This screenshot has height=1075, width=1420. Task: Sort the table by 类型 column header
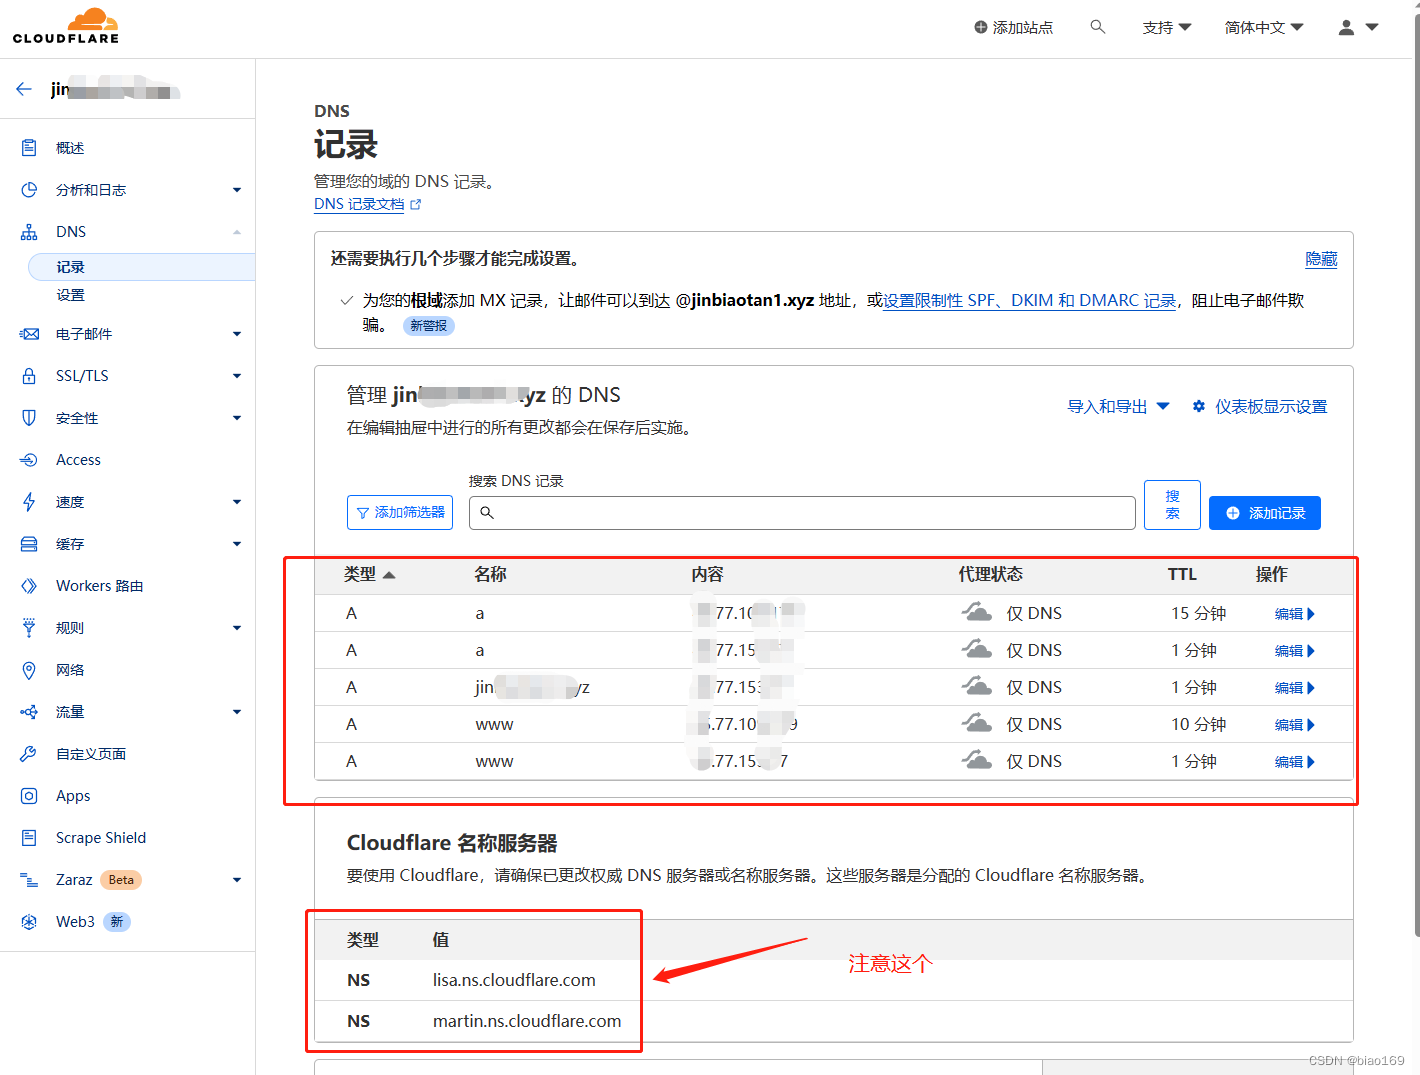(369, 574)
